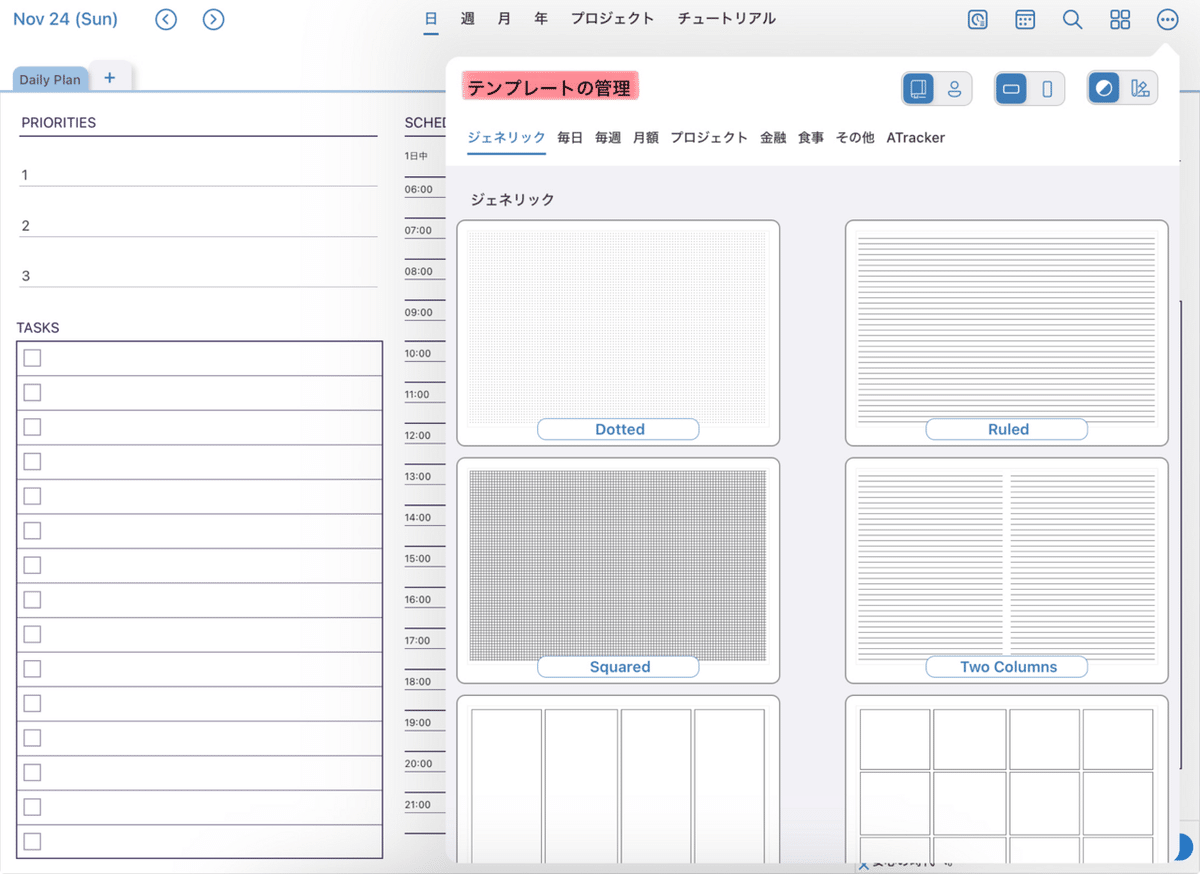Viewport: 1200px width, 874px height.
Task: Click the Nov 24 (Sun) date title
Action: point(65,19)
